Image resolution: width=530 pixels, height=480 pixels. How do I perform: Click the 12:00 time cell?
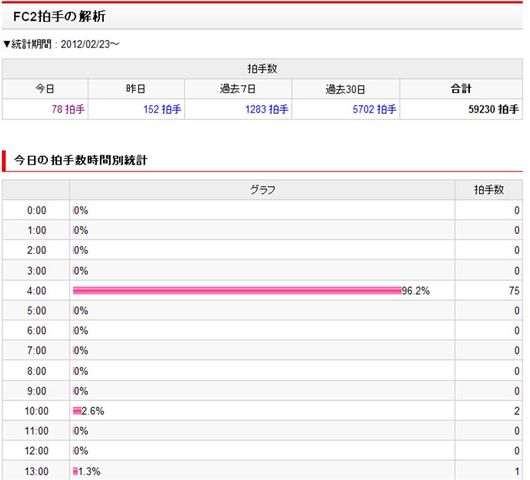pos(37,451)
